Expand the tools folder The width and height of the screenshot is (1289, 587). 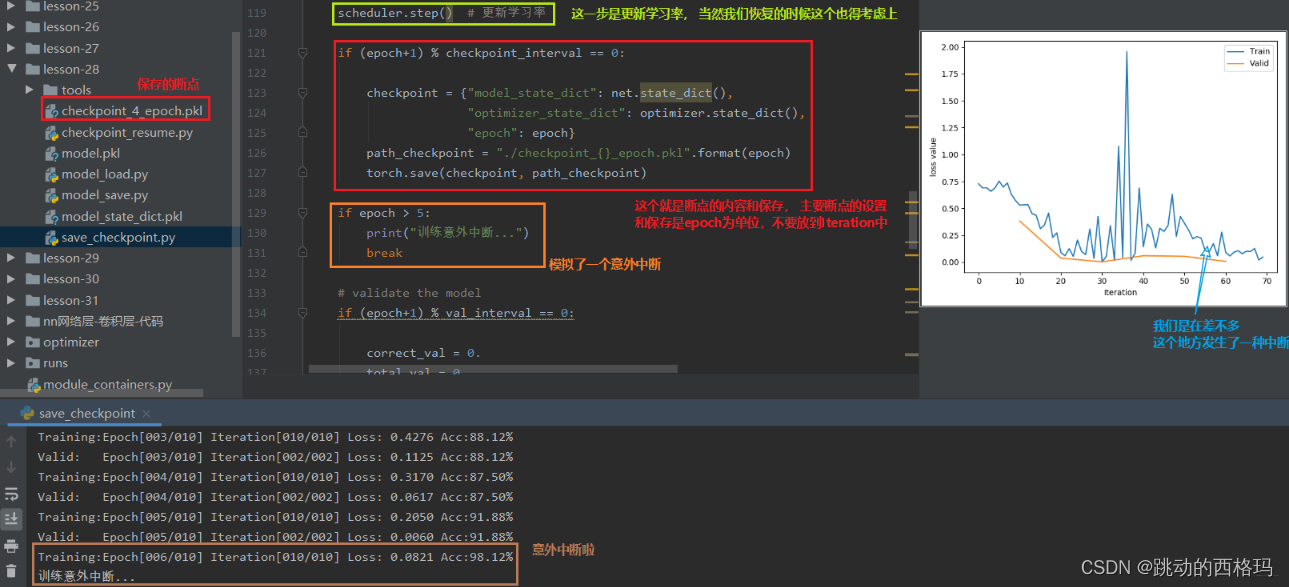(31, 90)
